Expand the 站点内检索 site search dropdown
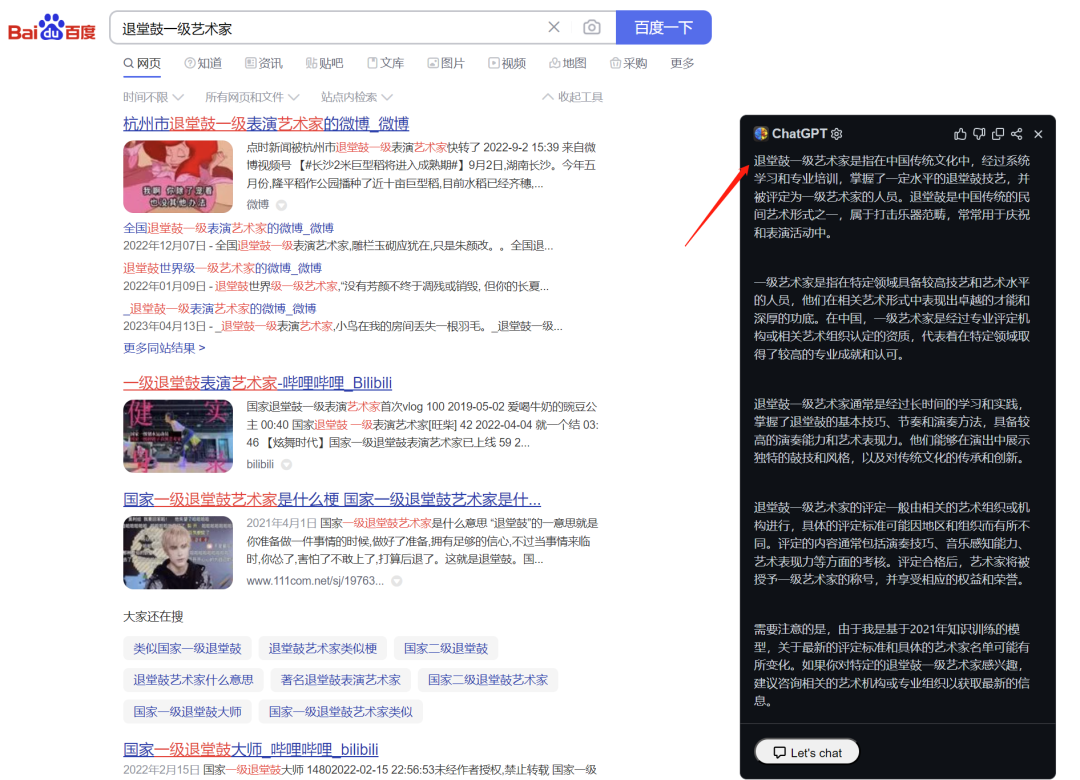 click(x=356, y=97)
